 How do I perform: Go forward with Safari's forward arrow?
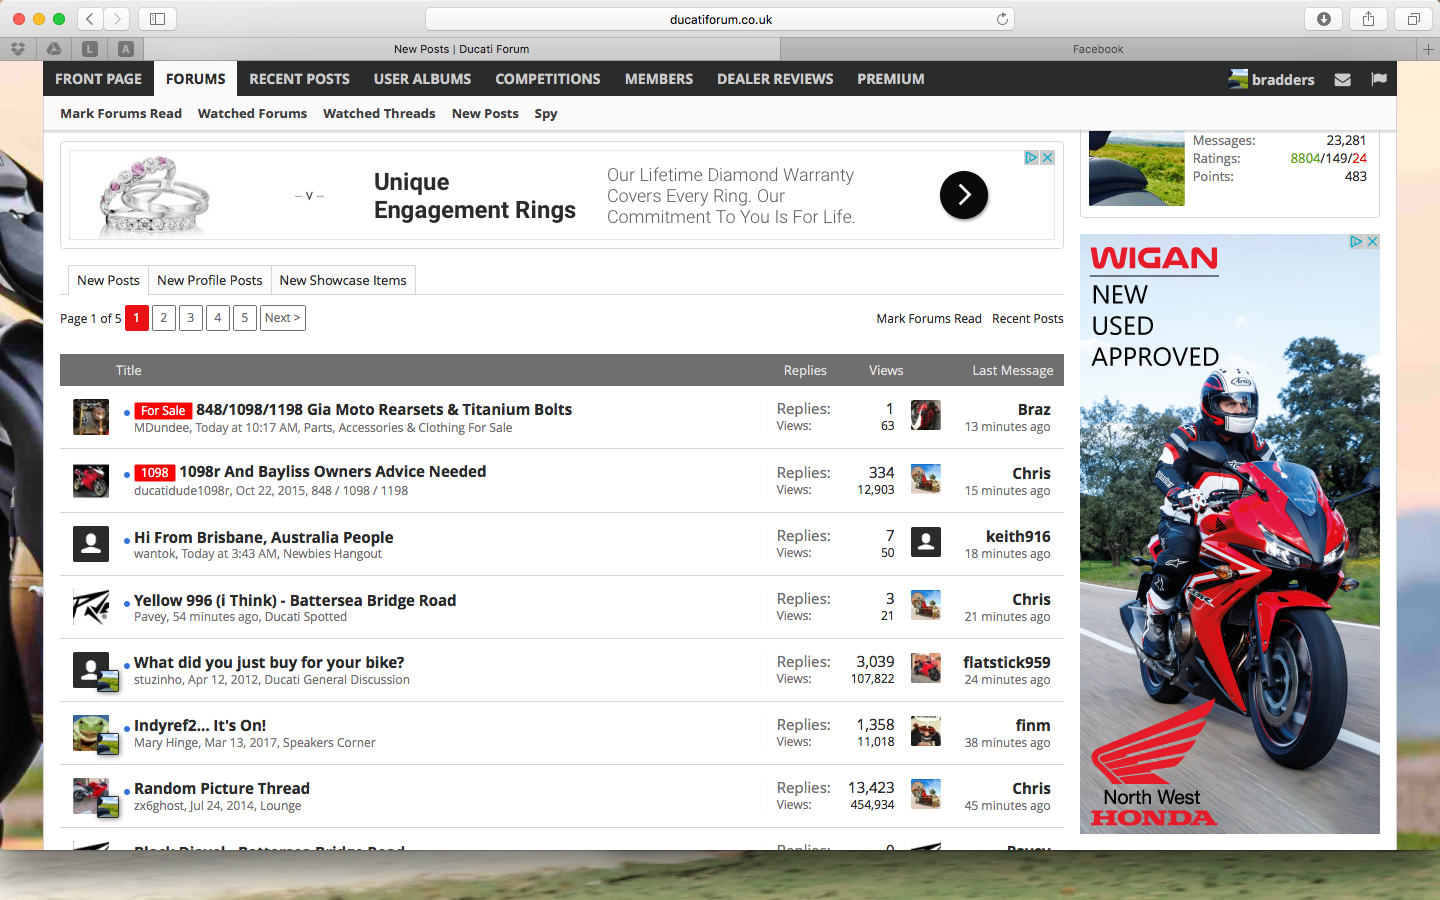click(117, 18)
